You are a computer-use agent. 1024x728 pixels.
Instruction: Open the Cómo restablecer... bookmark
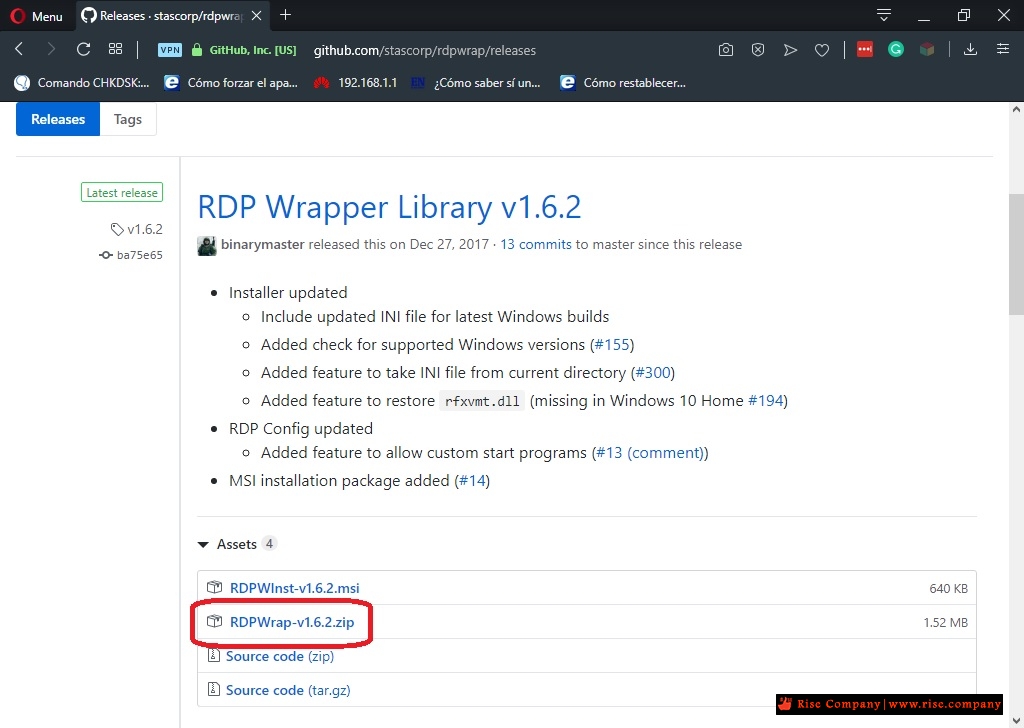coord(623,83)
